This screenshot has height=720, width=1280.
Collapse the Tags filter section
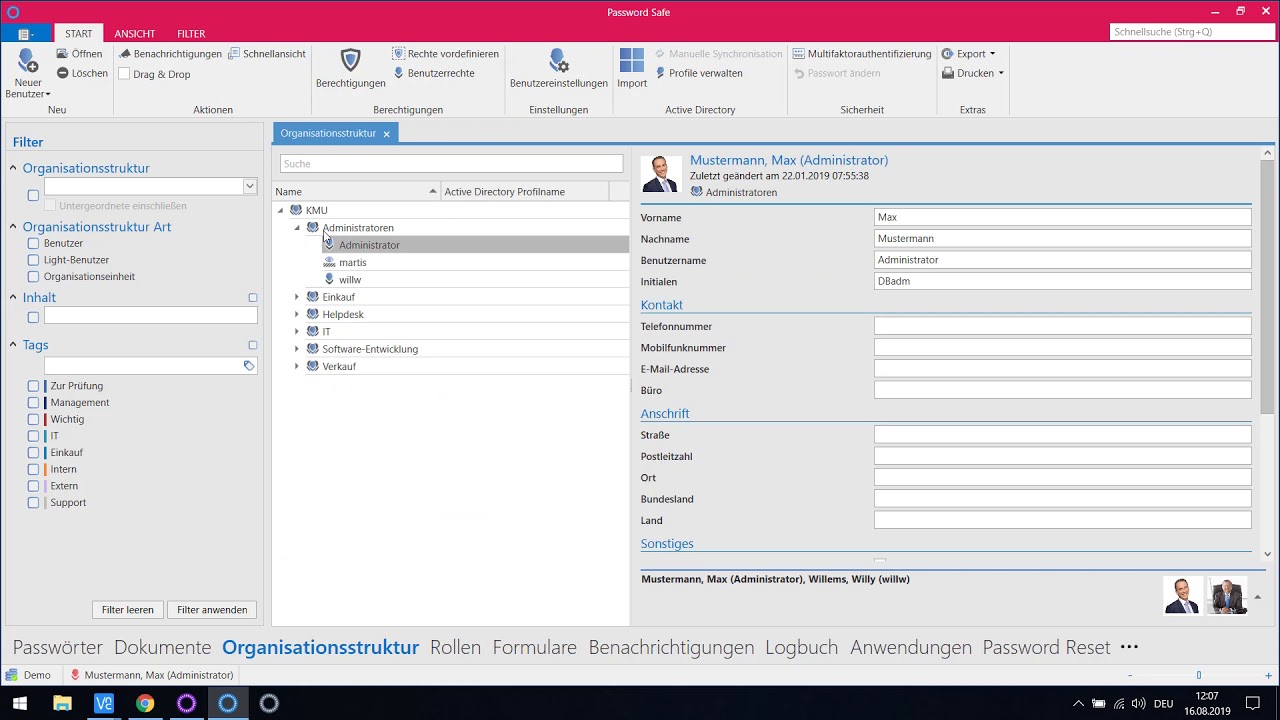pos(14,345)
